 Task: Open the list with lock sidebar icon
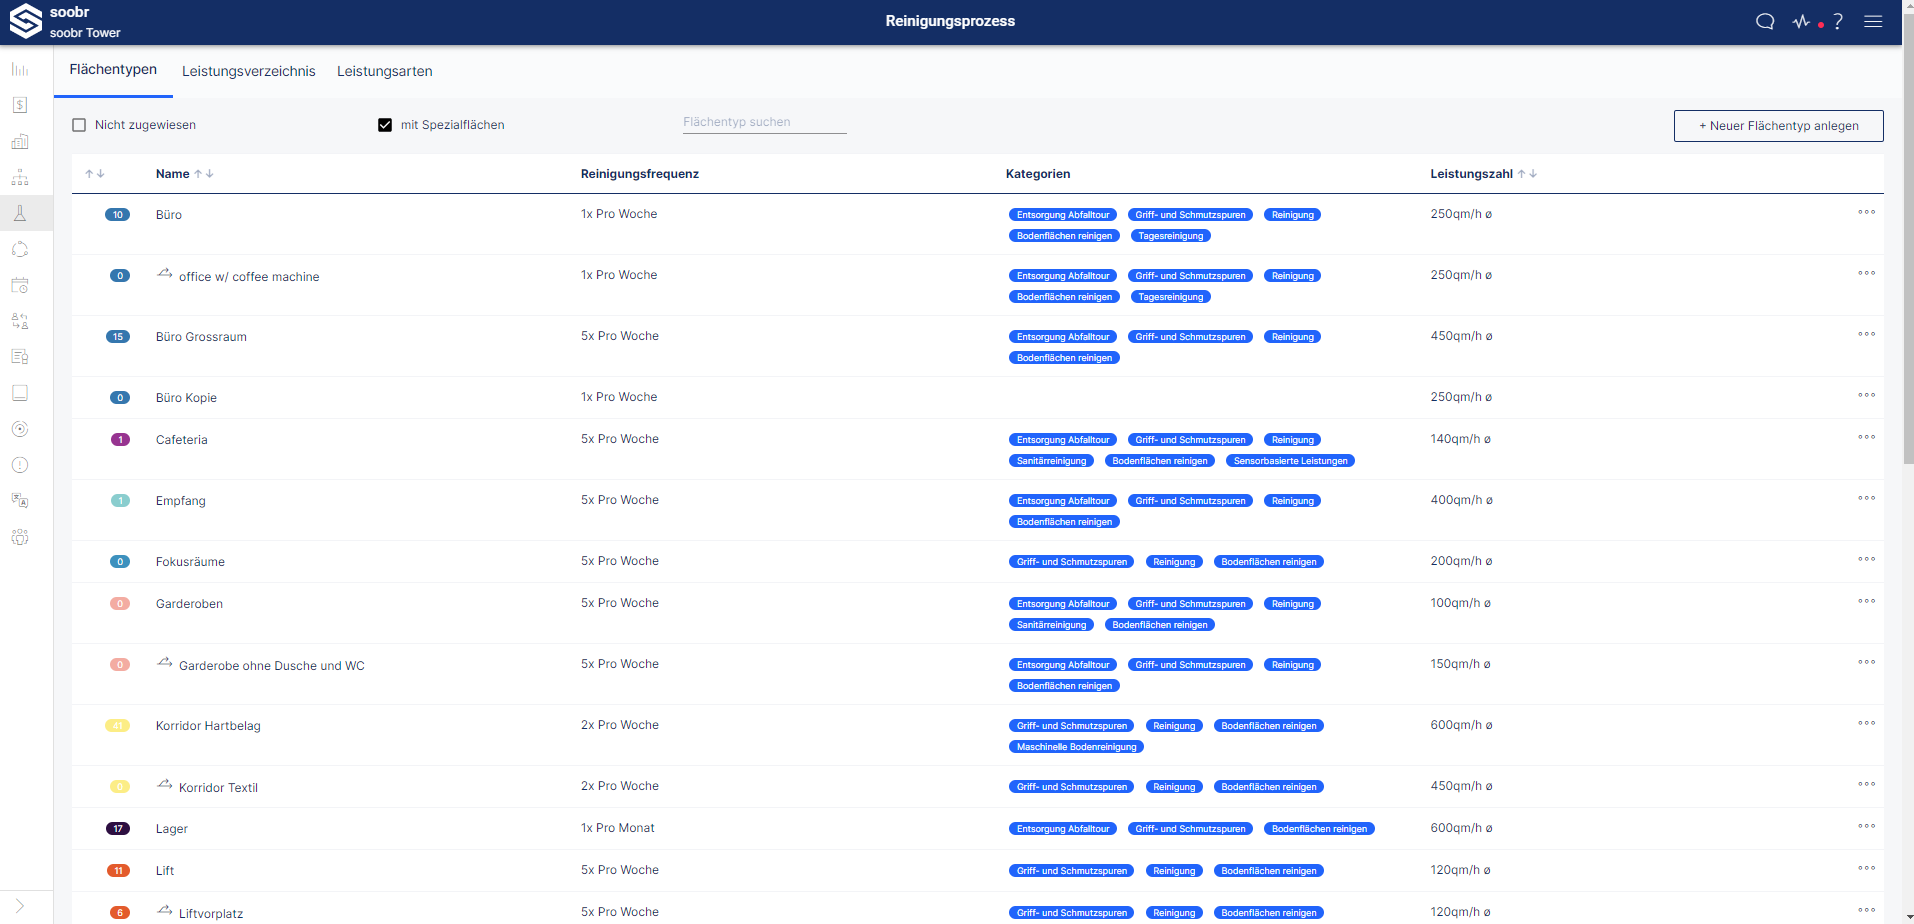click(19, 357)
